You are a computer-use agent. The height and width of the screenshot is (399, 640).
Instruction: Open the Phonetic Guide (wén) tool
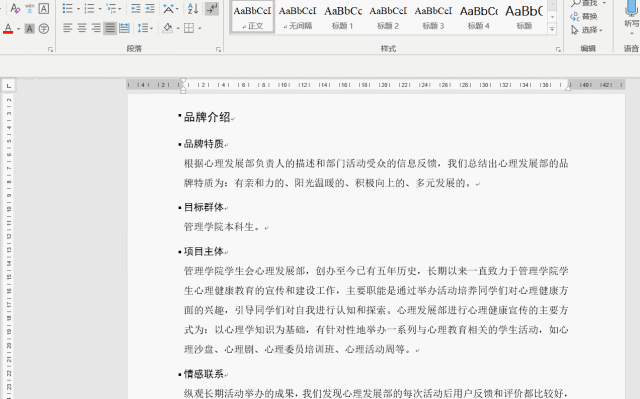coord(29,9)
